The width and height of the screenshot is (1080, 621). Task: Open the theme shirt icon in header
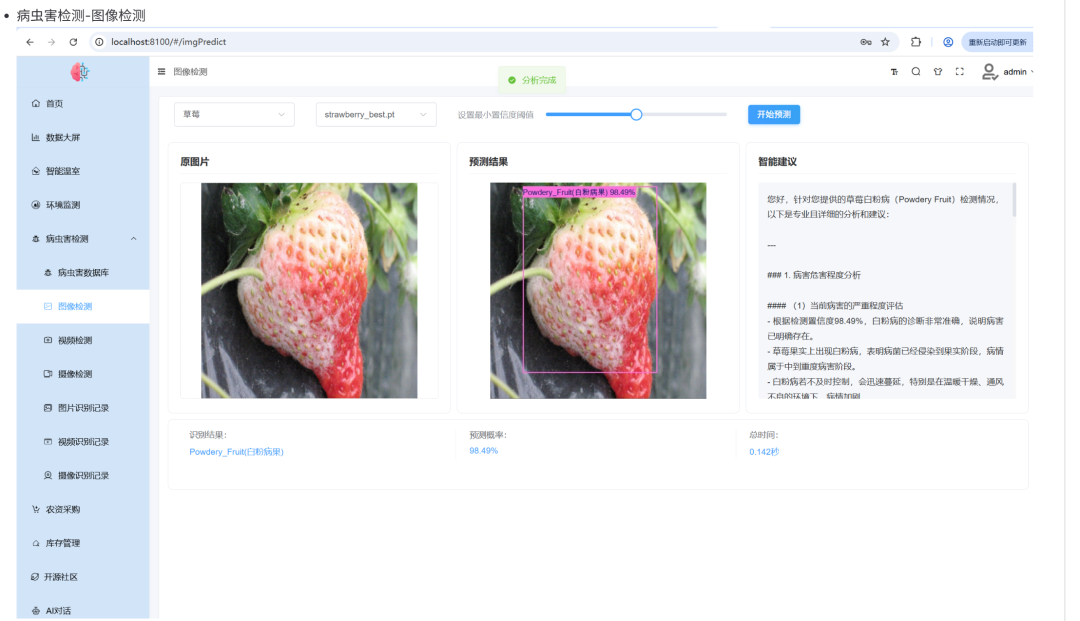937,72
